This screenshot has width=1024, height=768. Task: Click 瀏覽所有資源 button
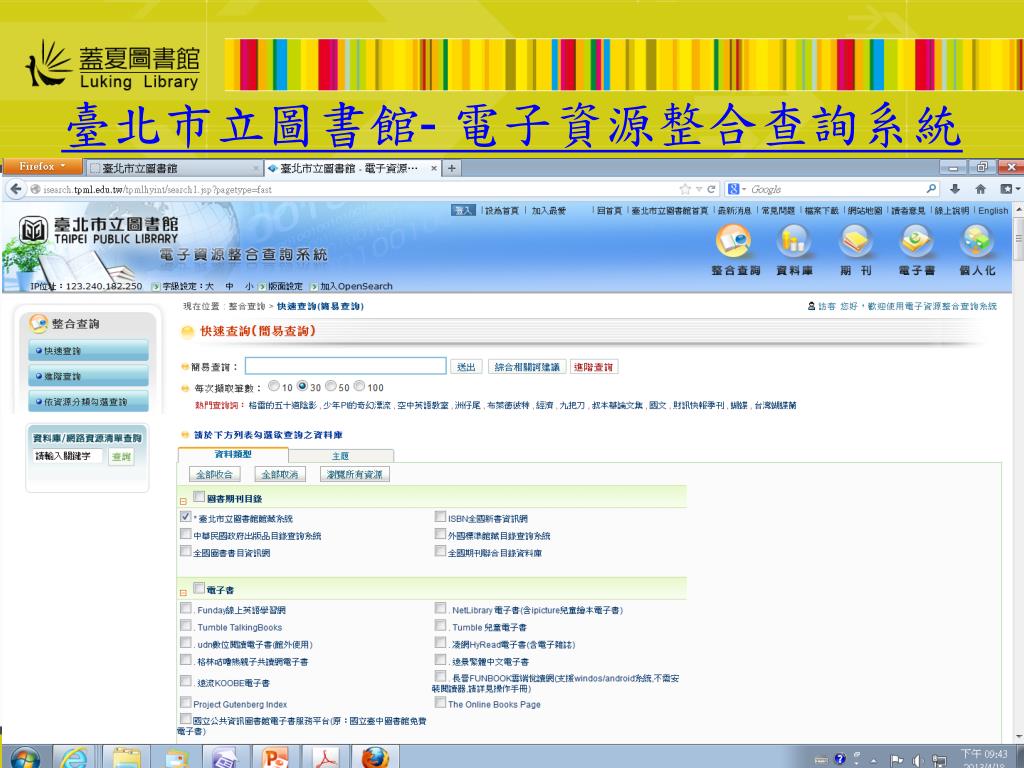tap(355, 474)
